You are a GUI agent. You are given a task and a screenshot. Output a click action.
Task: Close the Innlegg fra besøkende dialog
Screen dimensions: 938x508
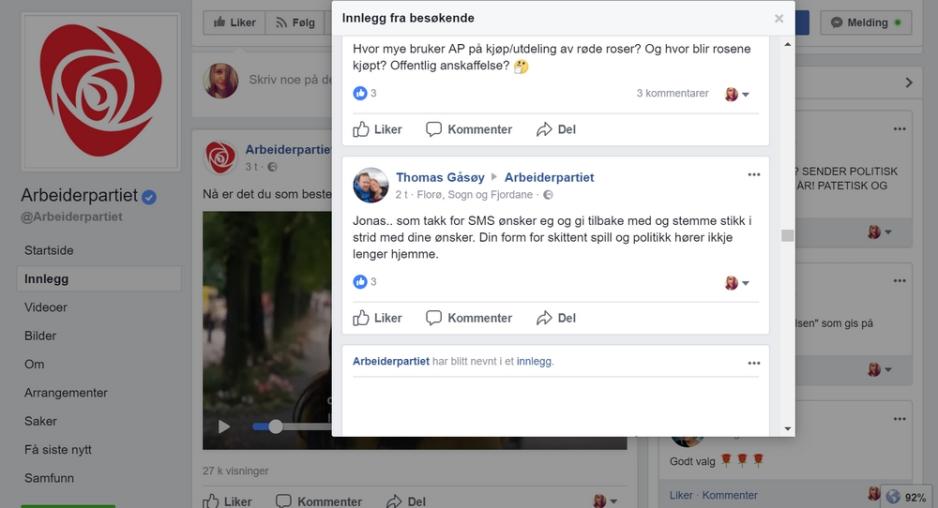tap(779, 18)
